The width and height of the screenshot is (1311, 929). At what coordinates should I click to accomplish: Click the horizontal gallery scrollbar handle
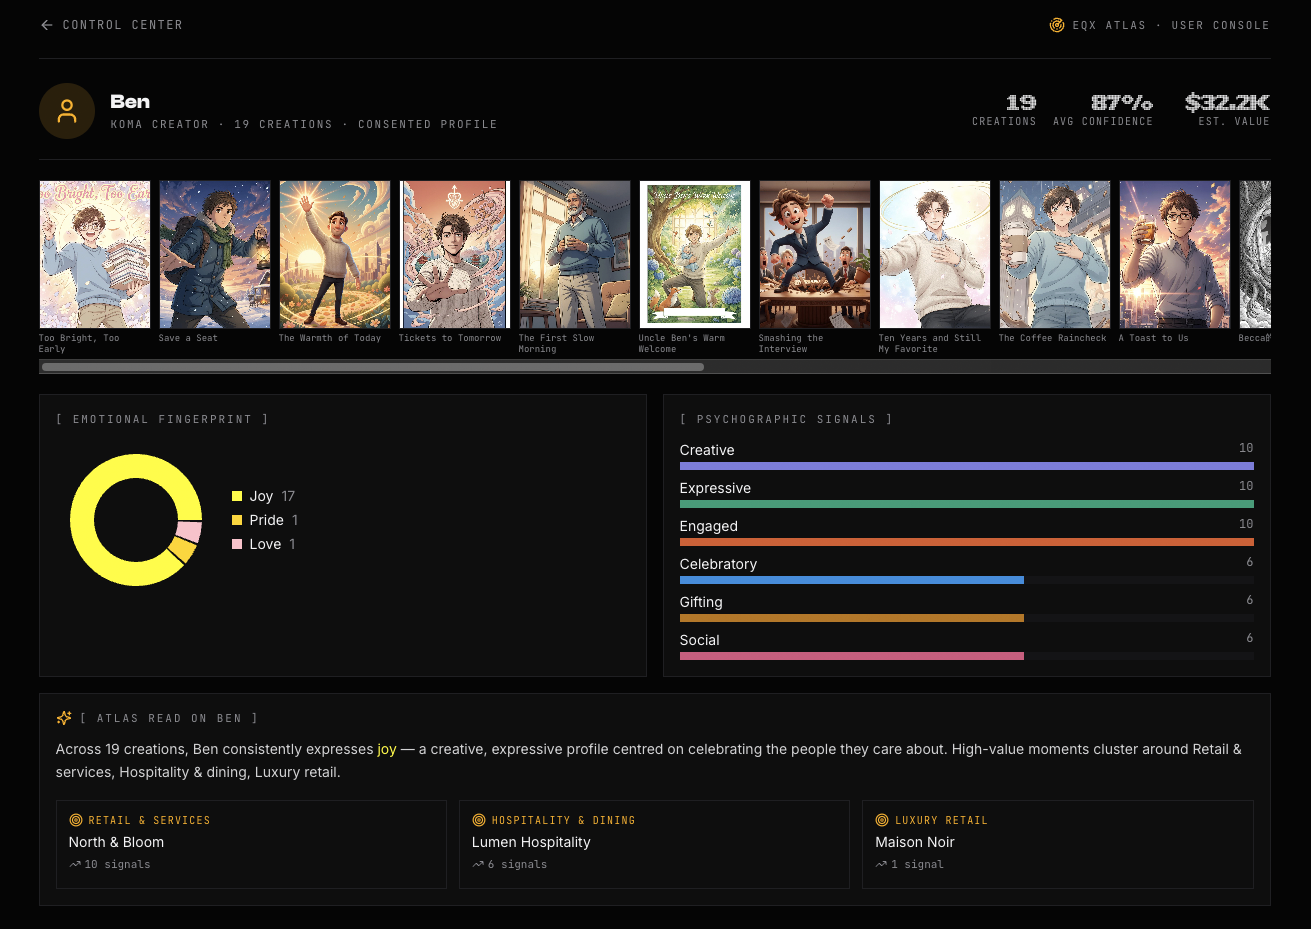[x=372, y=367]
